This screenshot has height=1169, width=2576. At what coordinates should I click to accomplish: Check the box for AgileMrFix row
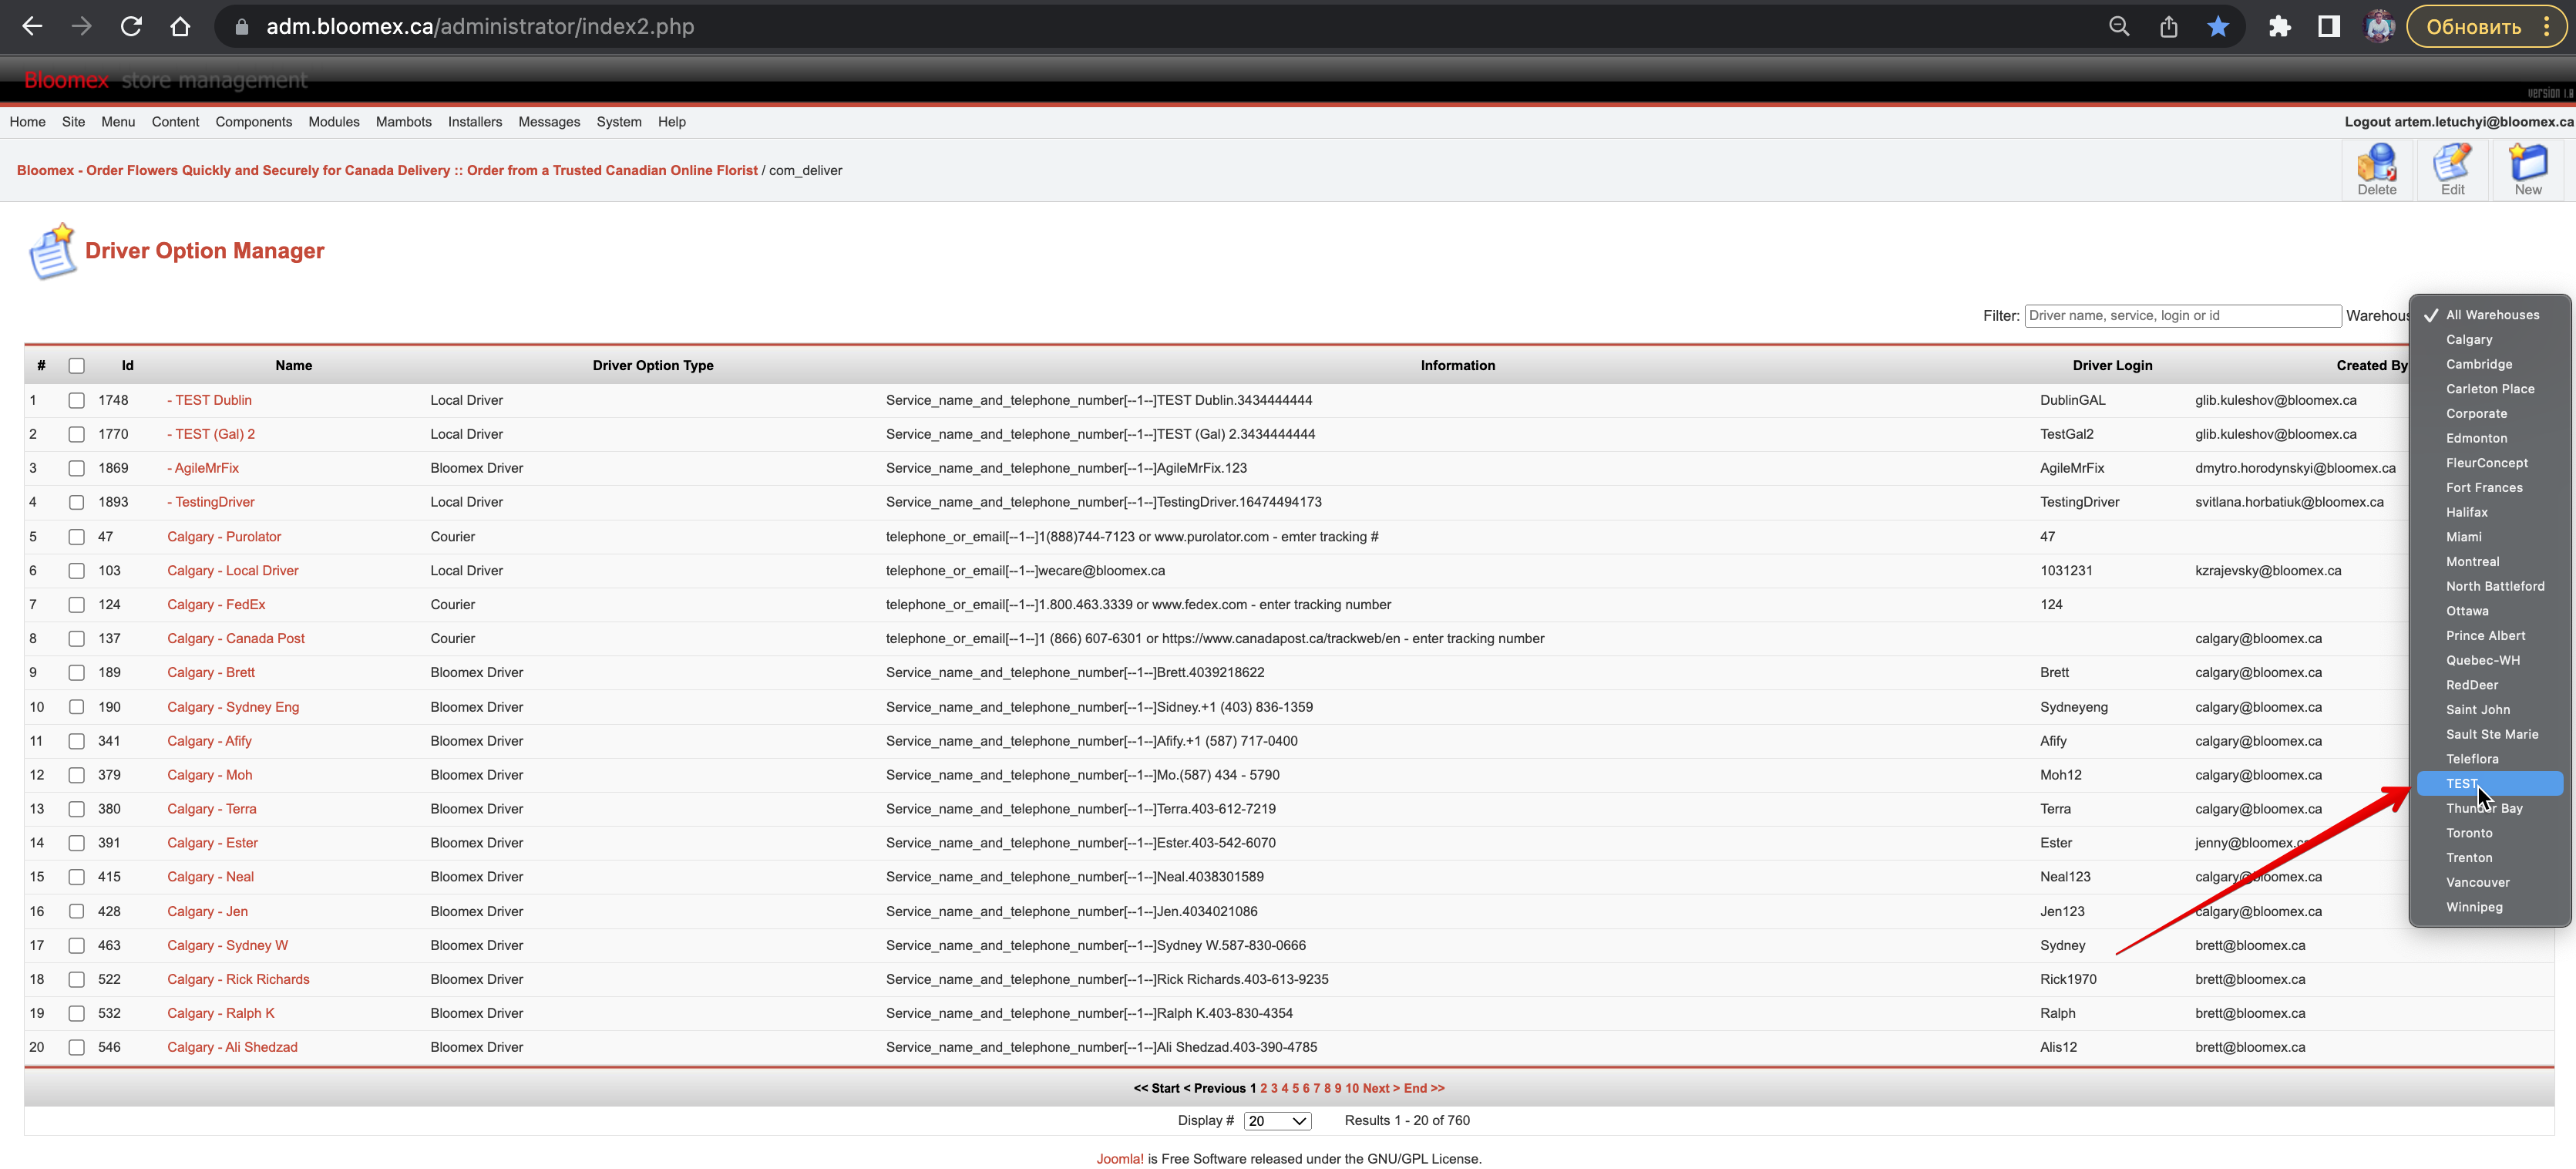pyautogui.click(x=76, y=468)
